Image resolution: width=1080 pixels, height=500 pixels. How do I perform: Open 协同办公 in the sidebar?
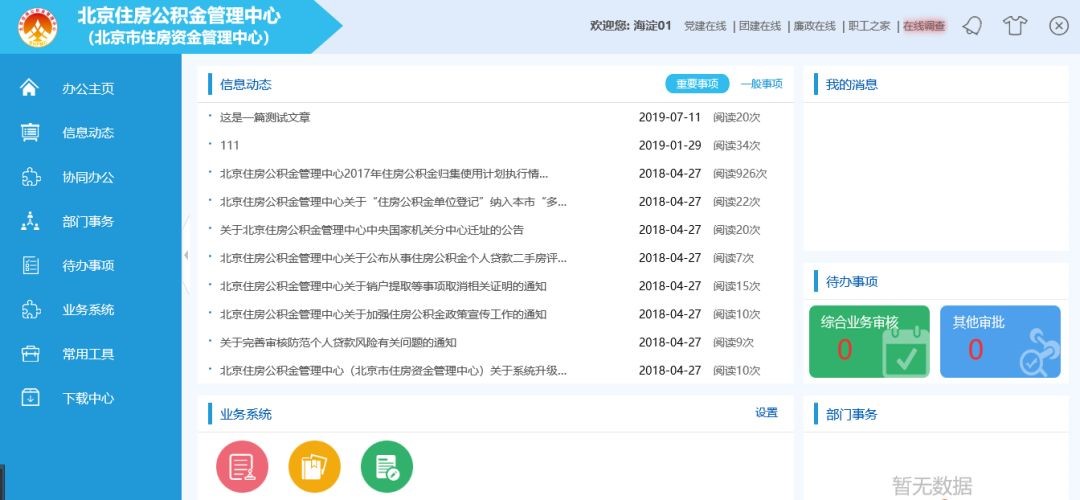tap(88, 177)
